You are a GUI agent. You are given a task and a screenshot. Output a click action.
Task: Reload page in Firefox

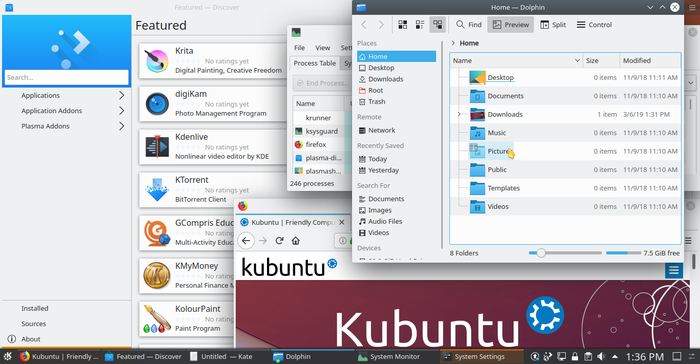point(279,241)
